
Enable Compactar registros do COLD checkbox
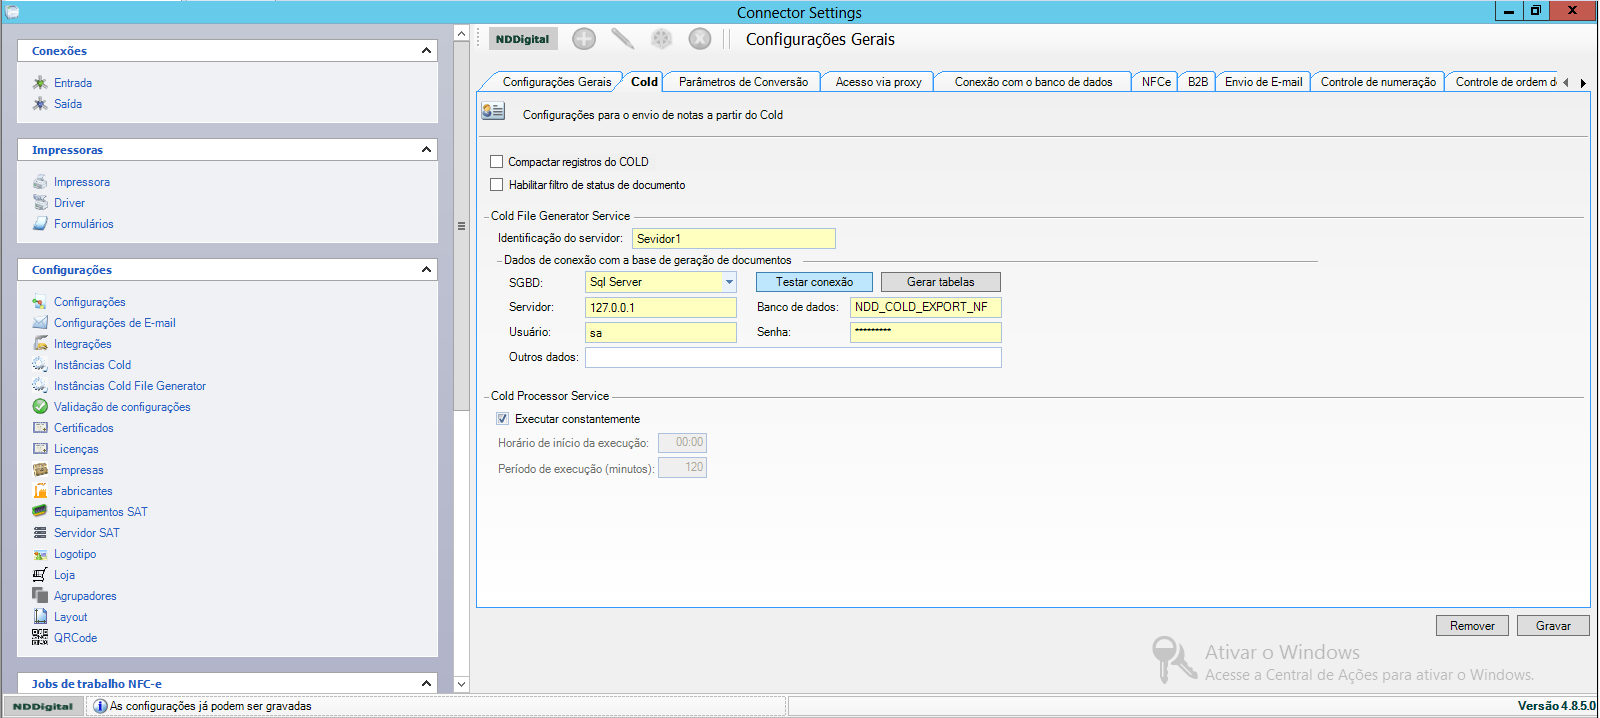click(x=497, y=162)
